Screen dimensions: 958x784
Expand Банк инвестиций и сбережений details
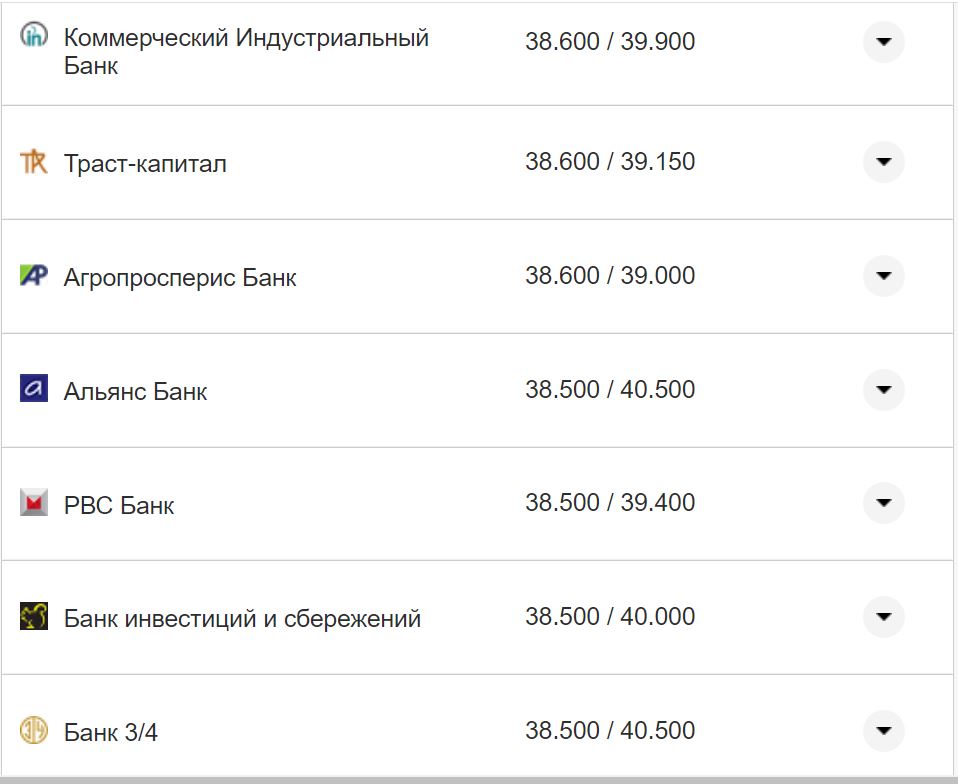click(x=883, y=618)
